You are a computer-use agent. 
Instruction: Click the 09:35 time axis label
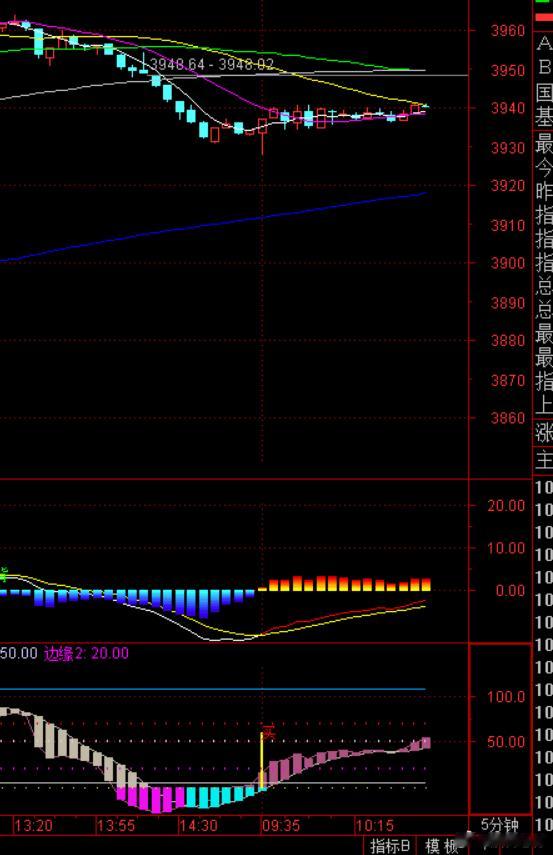pos(281,825)
